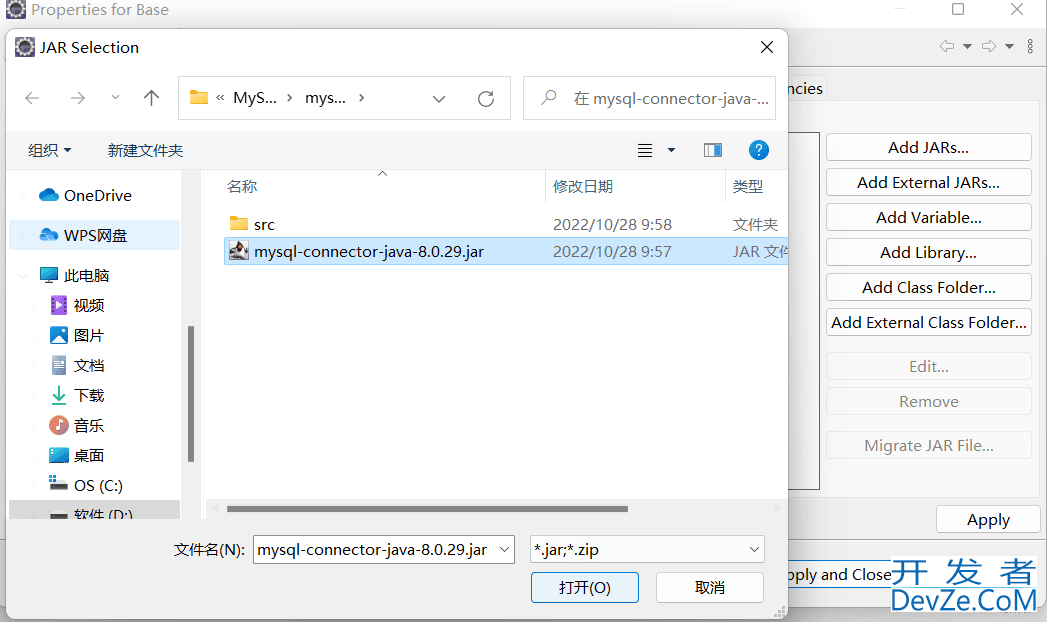Click the jar file icon in the list
1047x622 pixels.
239,251
